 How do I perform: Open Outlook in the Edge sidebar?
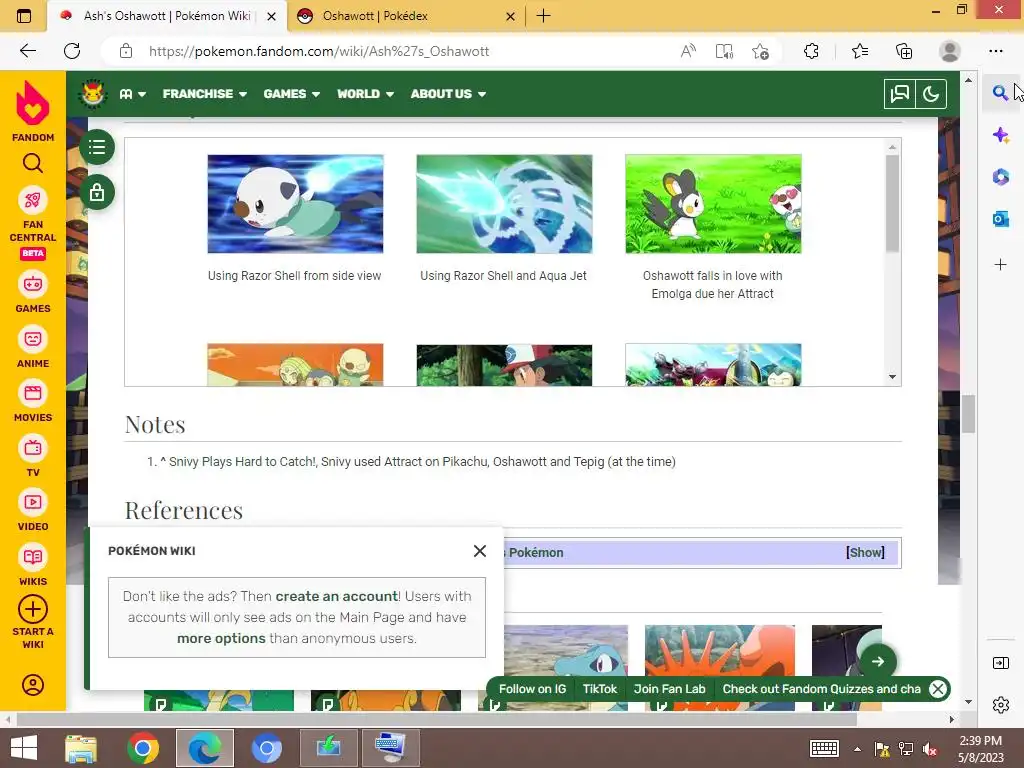tap(1000, 219)
